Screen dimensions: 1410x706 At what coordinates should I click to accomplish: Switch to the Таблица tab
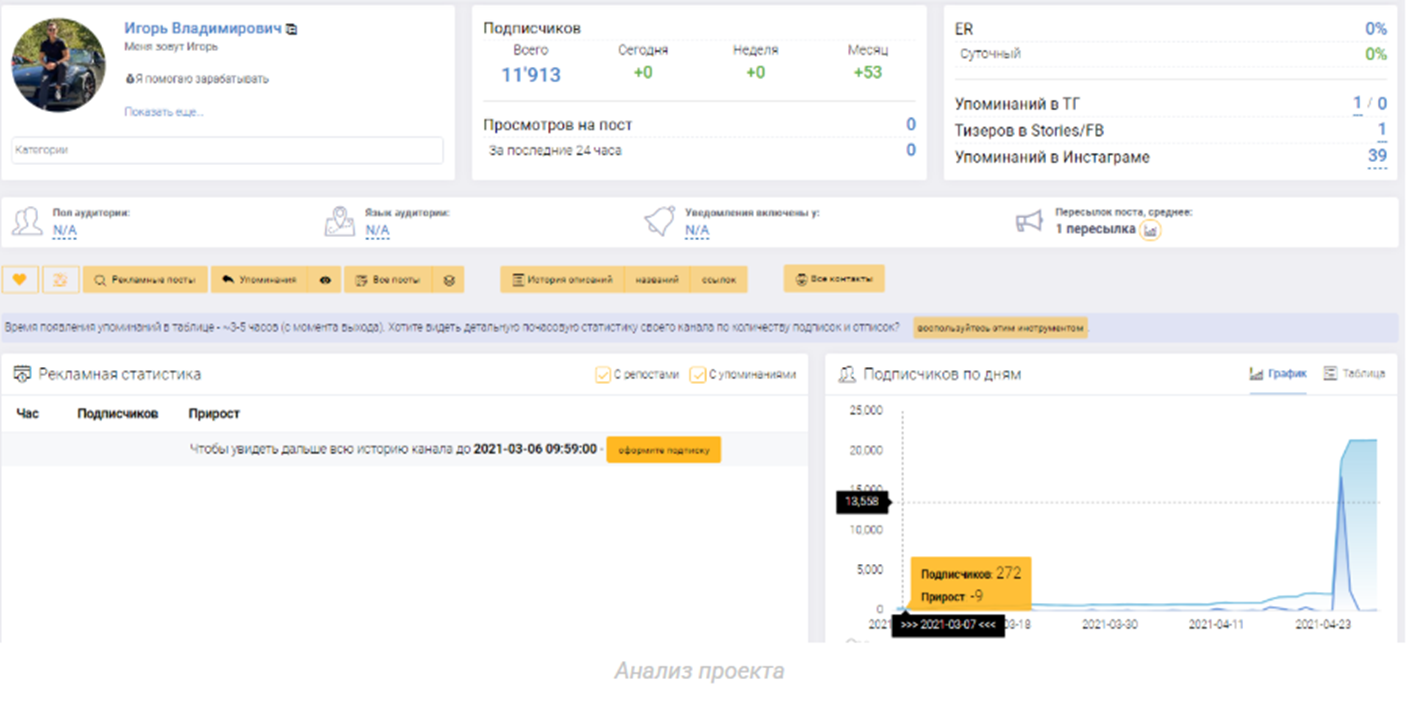(x=1354, y=374)
